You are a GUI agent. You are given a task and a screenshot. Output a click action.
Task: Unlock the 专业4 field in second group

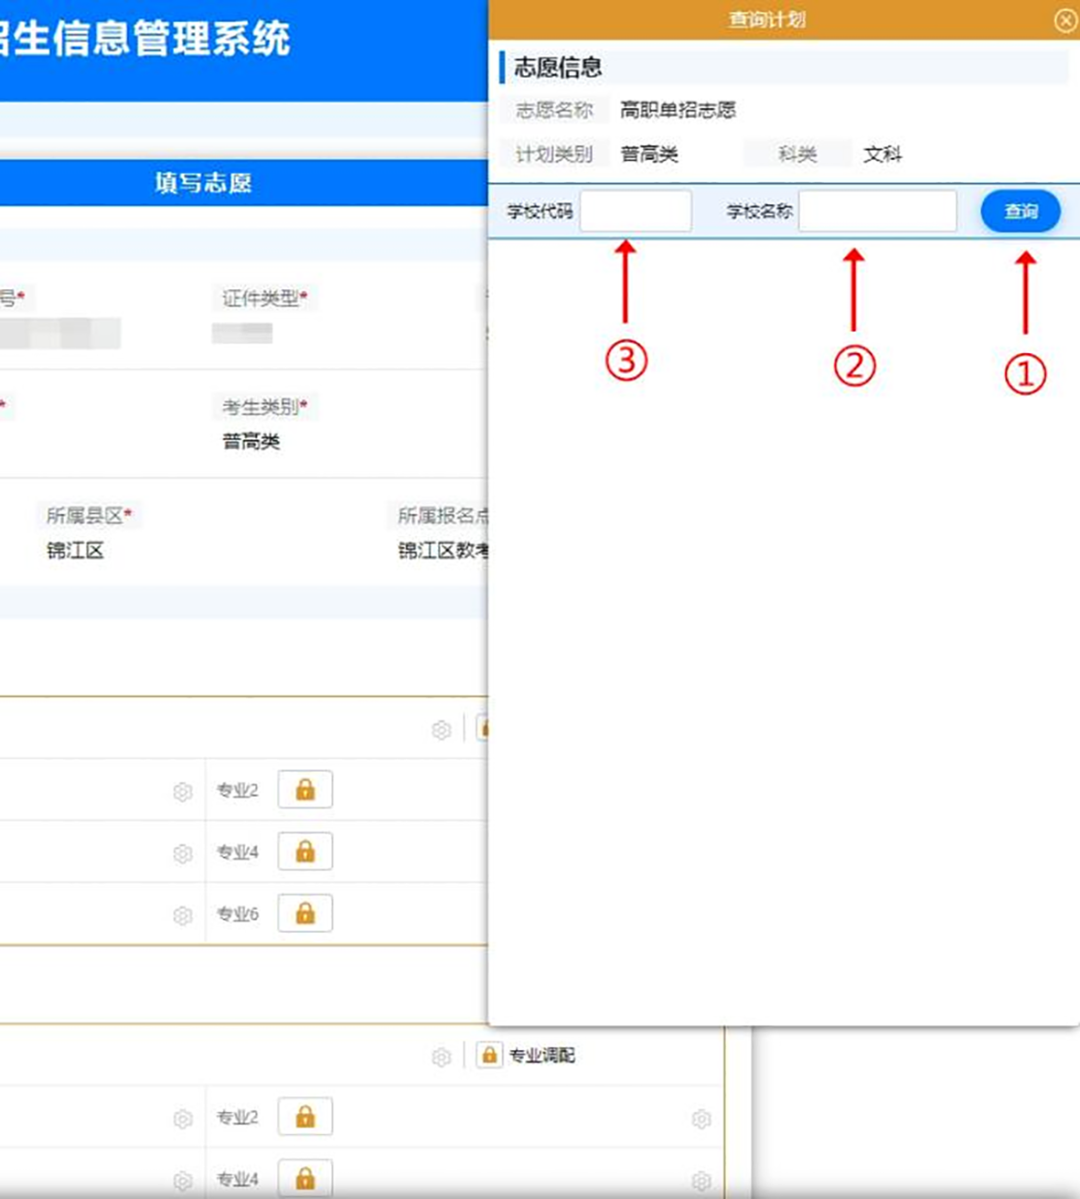pyautogui.click(x=304, y=1177)
